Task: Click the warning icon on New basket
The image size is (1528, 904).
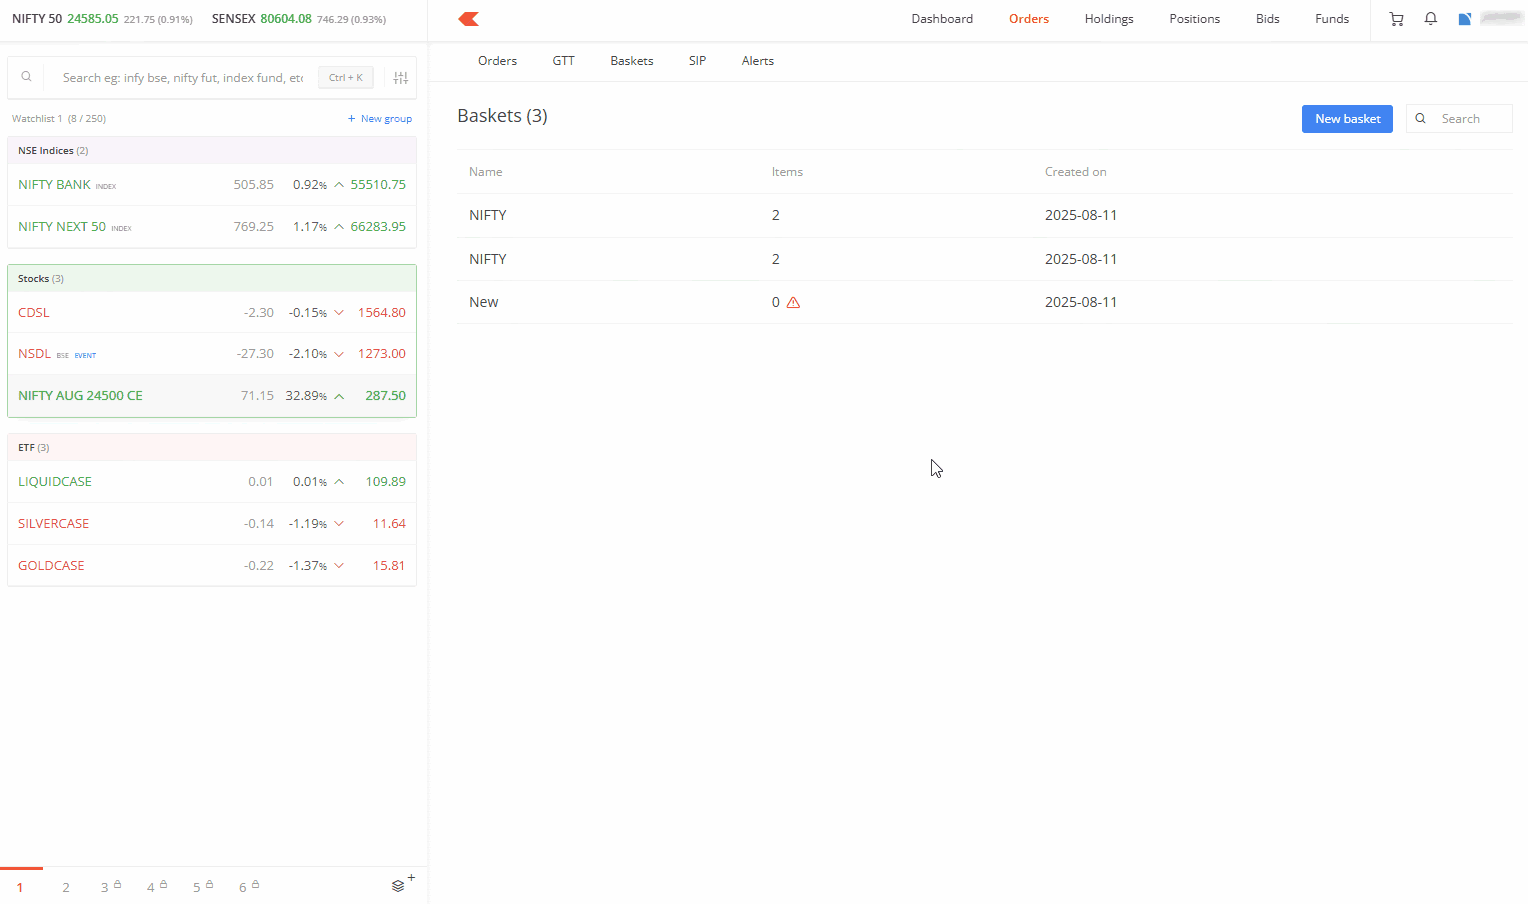Action: pyautogui.click(x=793, y=303)
